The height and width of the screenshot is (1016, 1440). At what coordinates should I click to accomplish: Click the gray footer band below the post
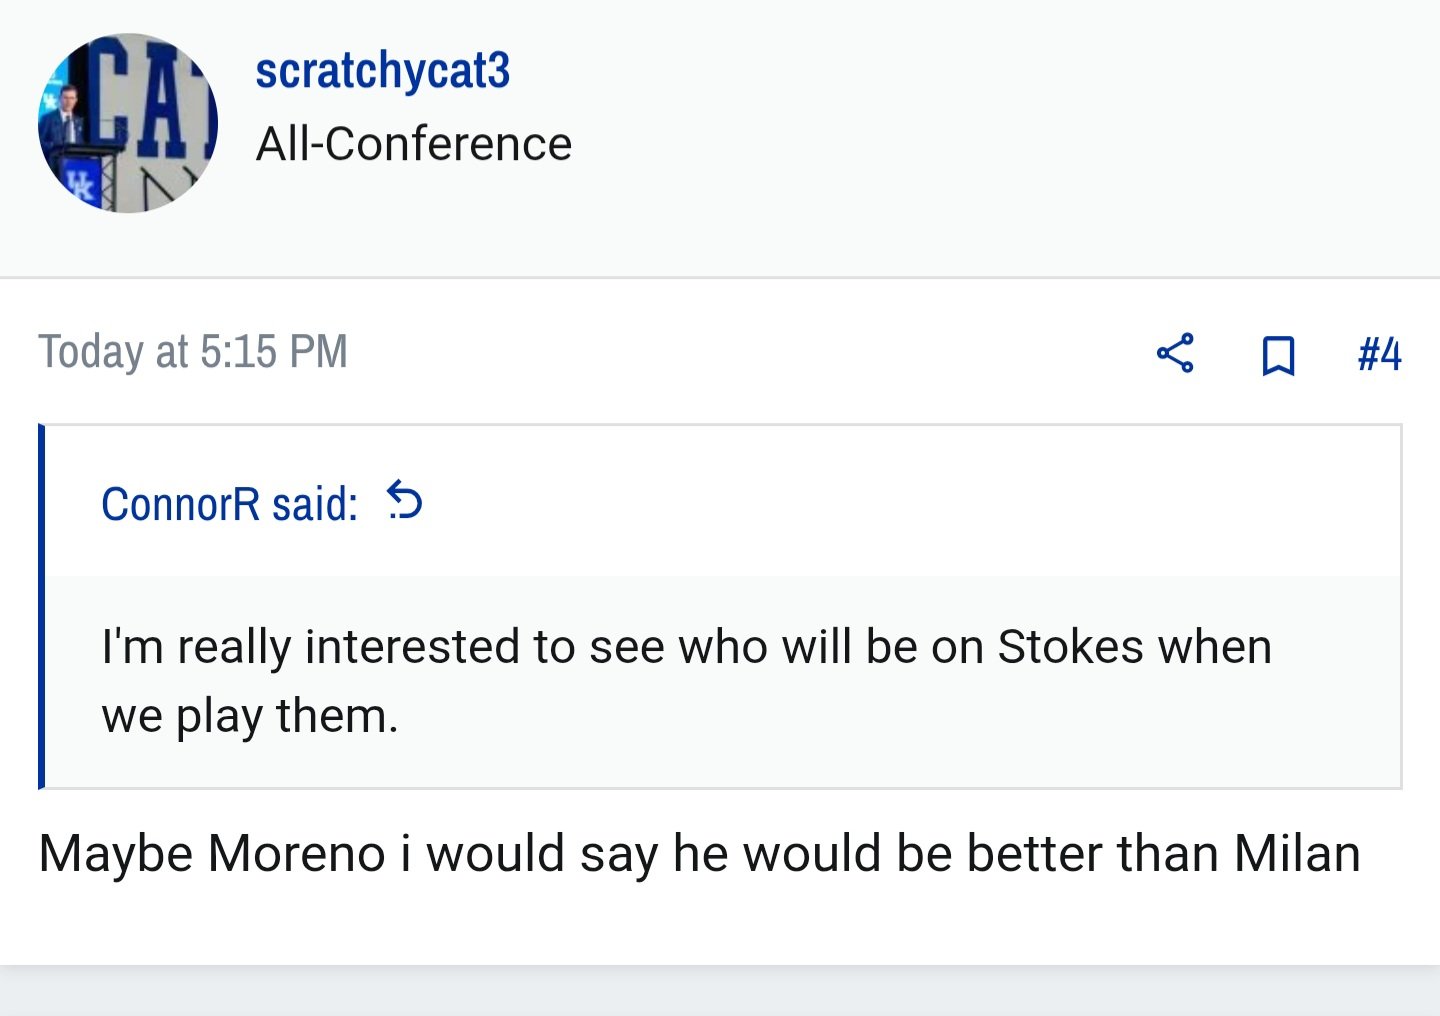(x=720, y=991)
